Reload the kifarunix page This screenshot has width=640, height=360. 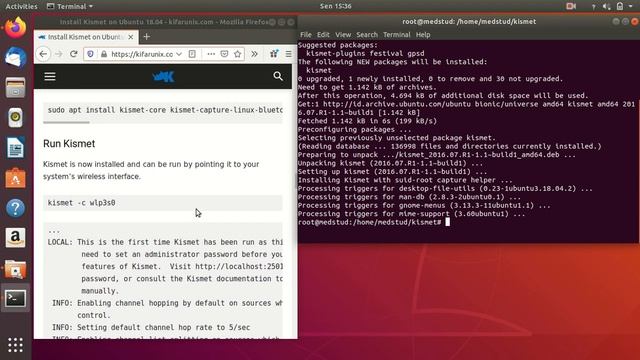pyautogui.click(x=73, y=54)
